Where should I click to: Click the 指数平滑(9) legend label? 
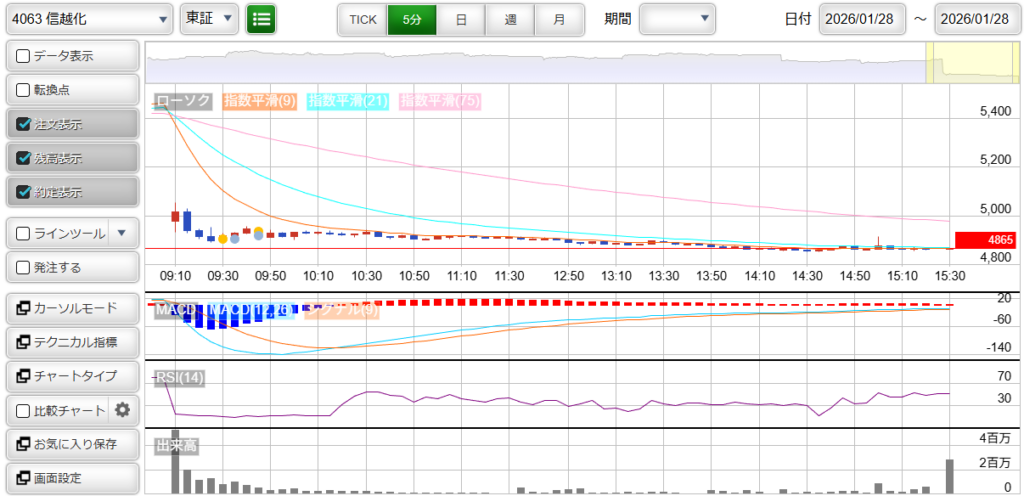(259, 100)
